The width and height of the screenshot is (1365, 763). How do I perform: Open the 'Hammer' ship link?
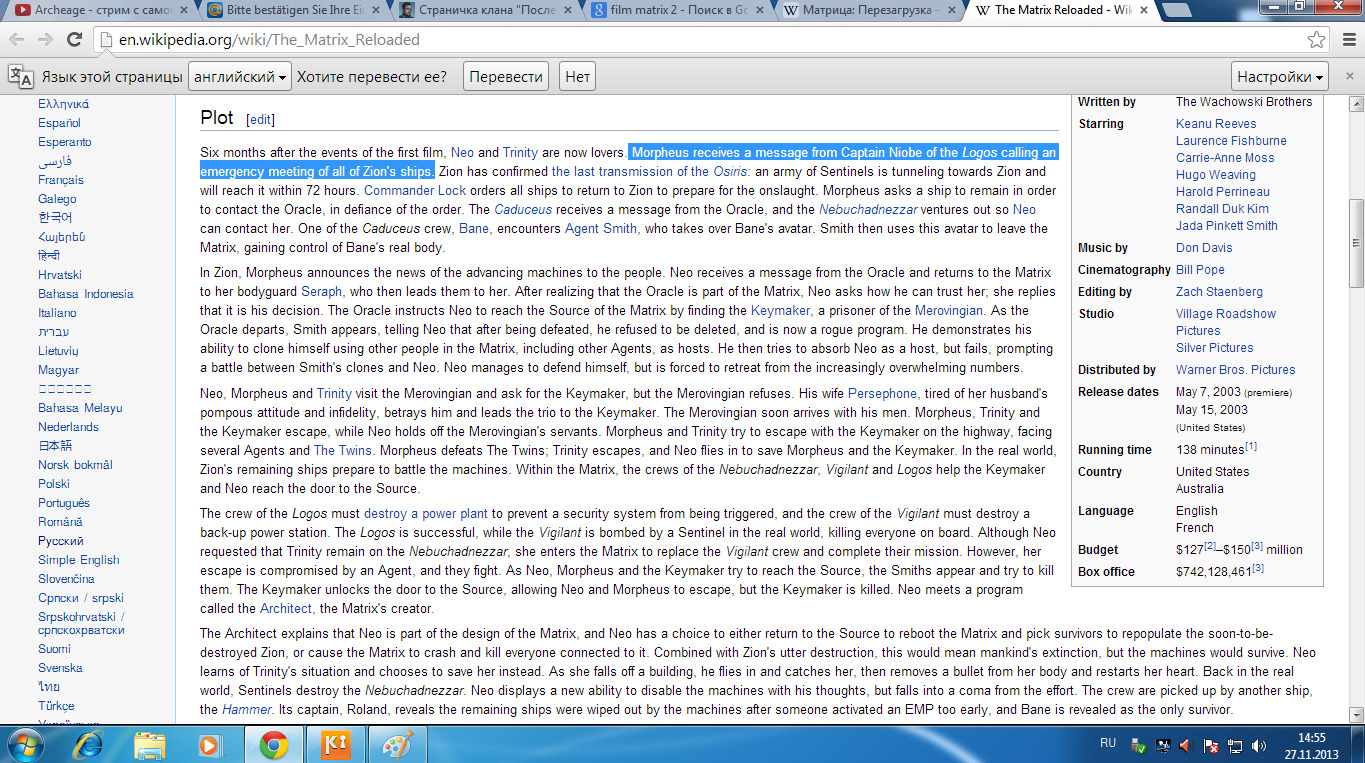[248, 710]
